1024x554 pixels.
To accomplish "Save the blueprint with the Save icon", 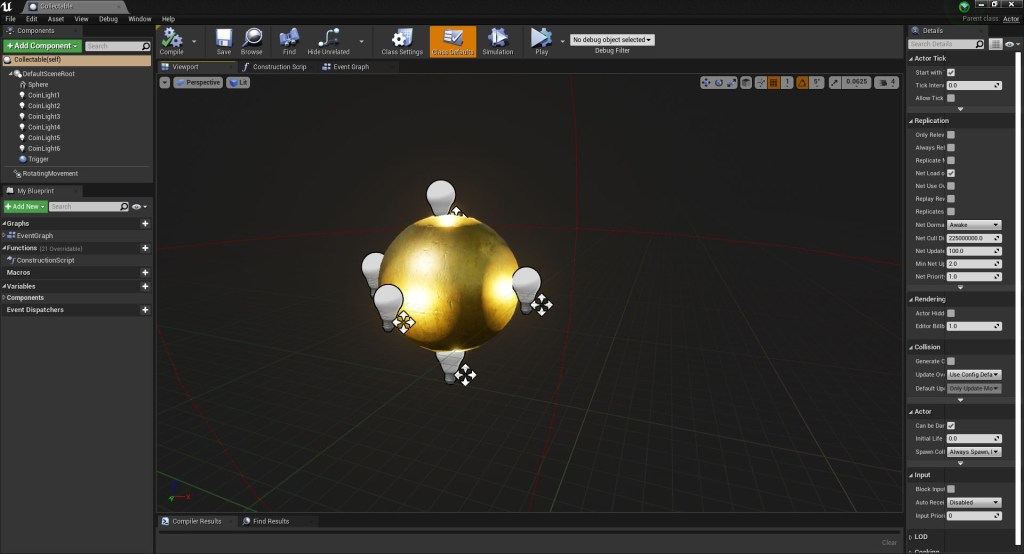I will [x=224, y=39].
